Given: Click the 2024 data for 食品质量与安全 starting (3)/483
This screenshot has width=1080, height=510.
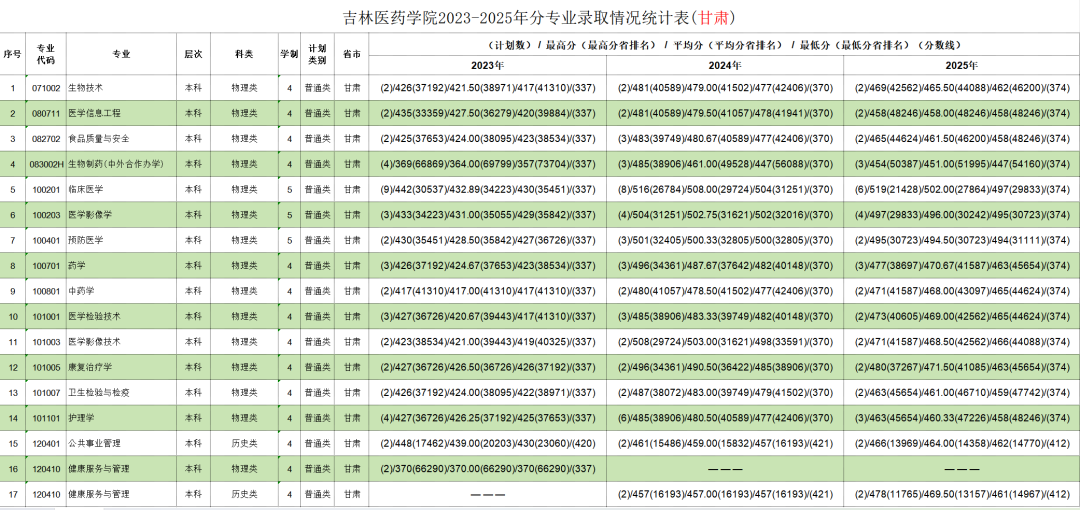Looking at the screenshot, I should (x=725, y=139).
